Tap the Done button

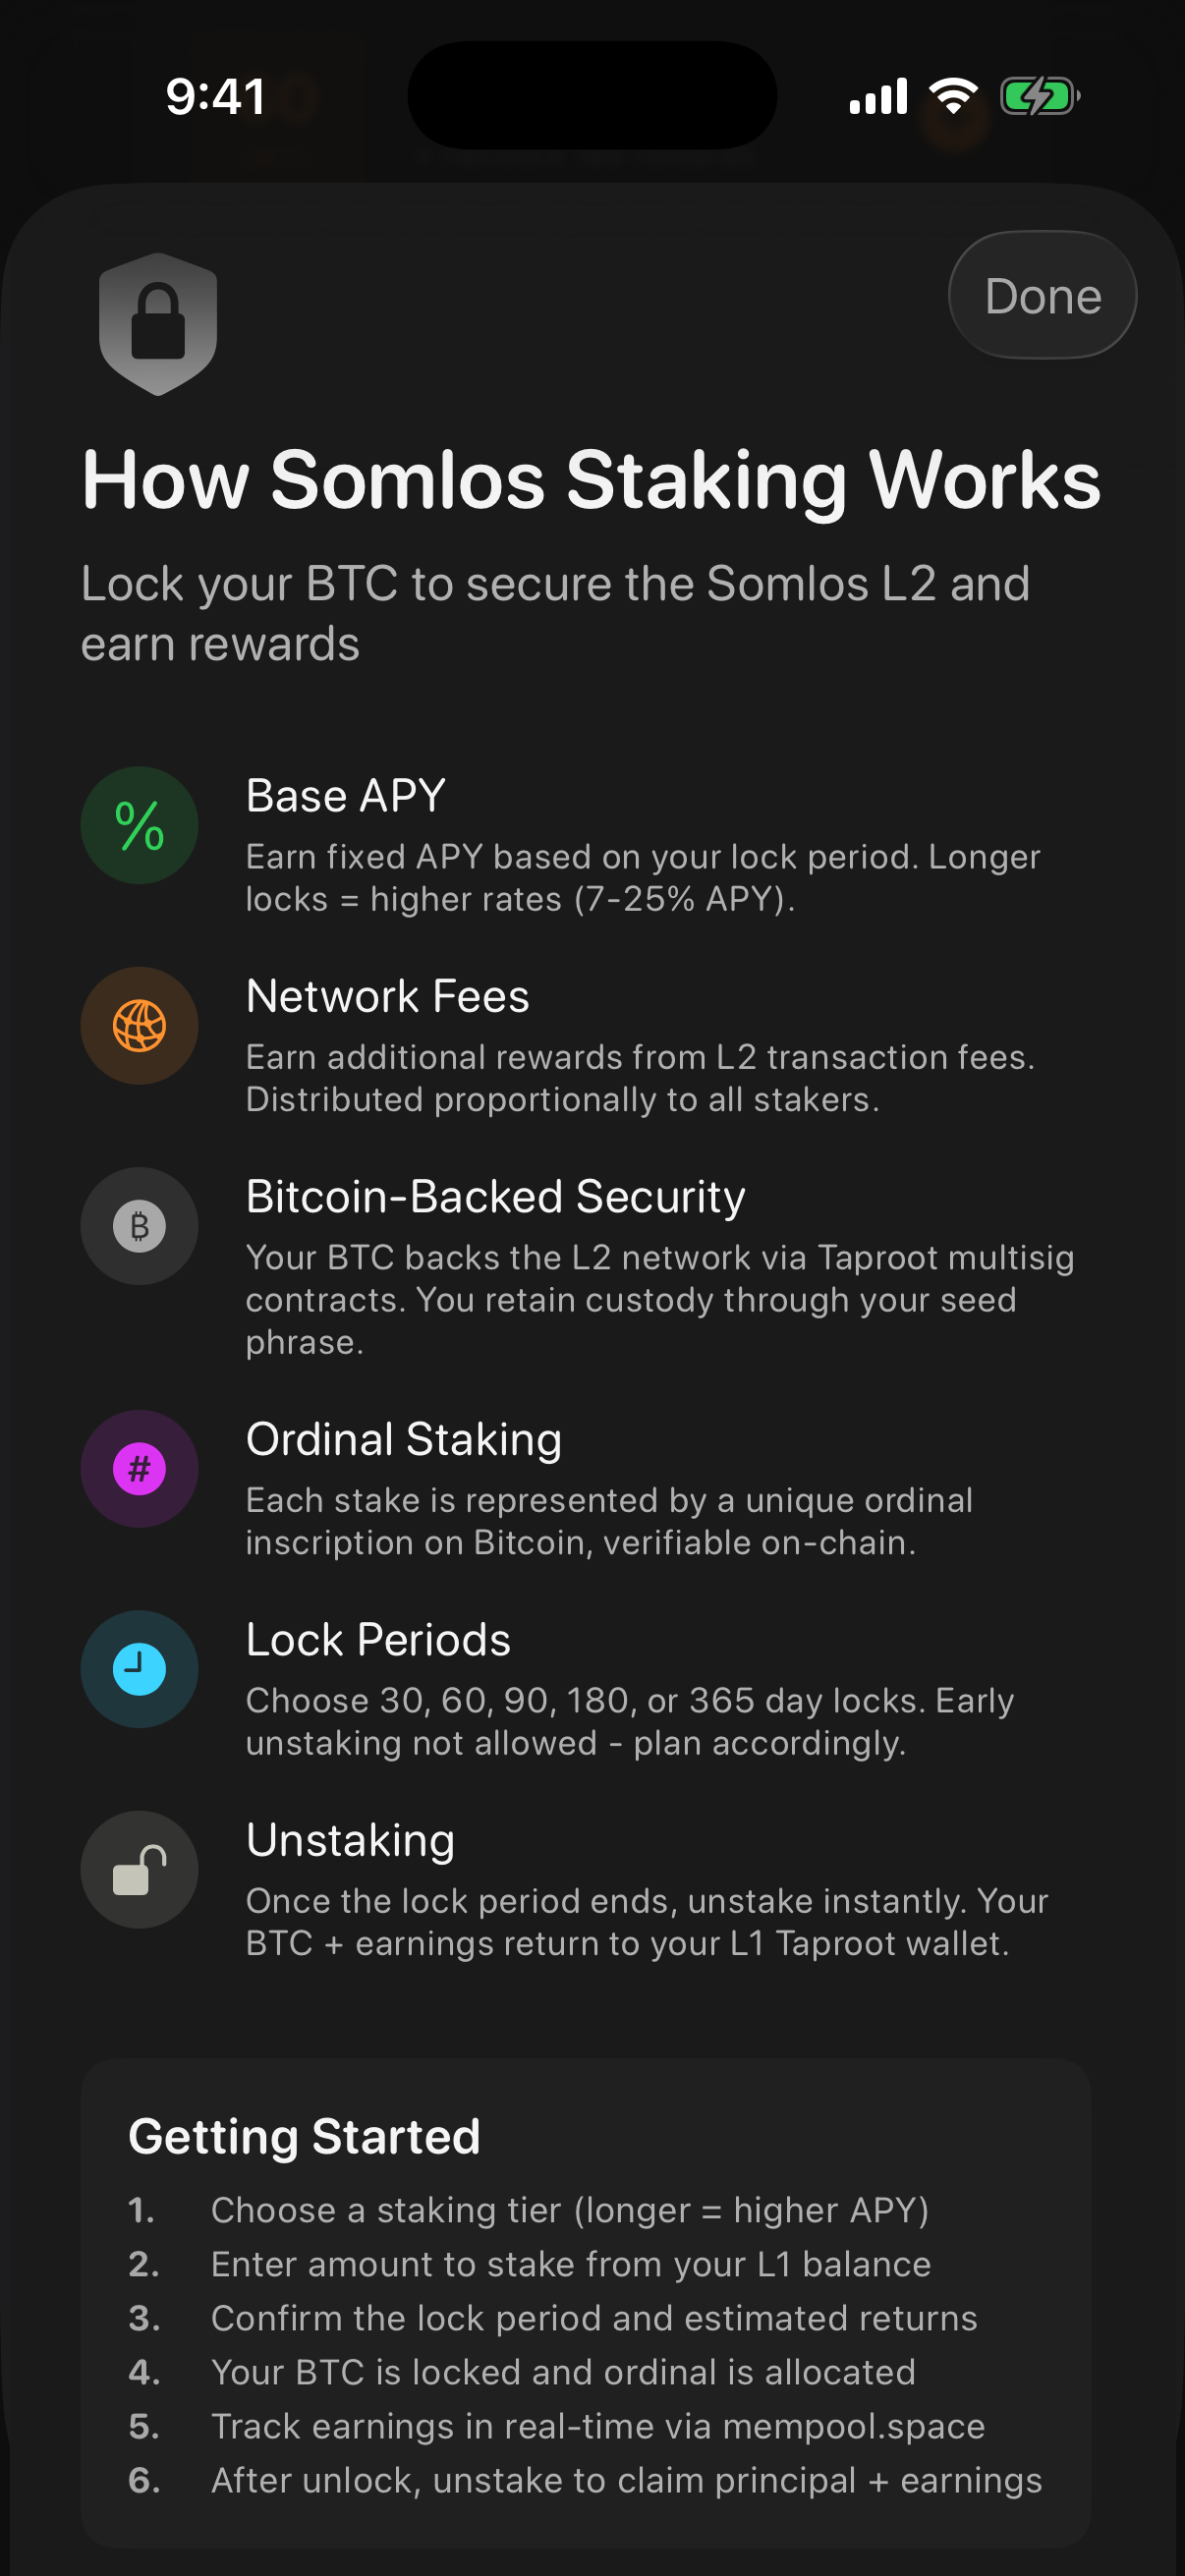pos(1042,296)
